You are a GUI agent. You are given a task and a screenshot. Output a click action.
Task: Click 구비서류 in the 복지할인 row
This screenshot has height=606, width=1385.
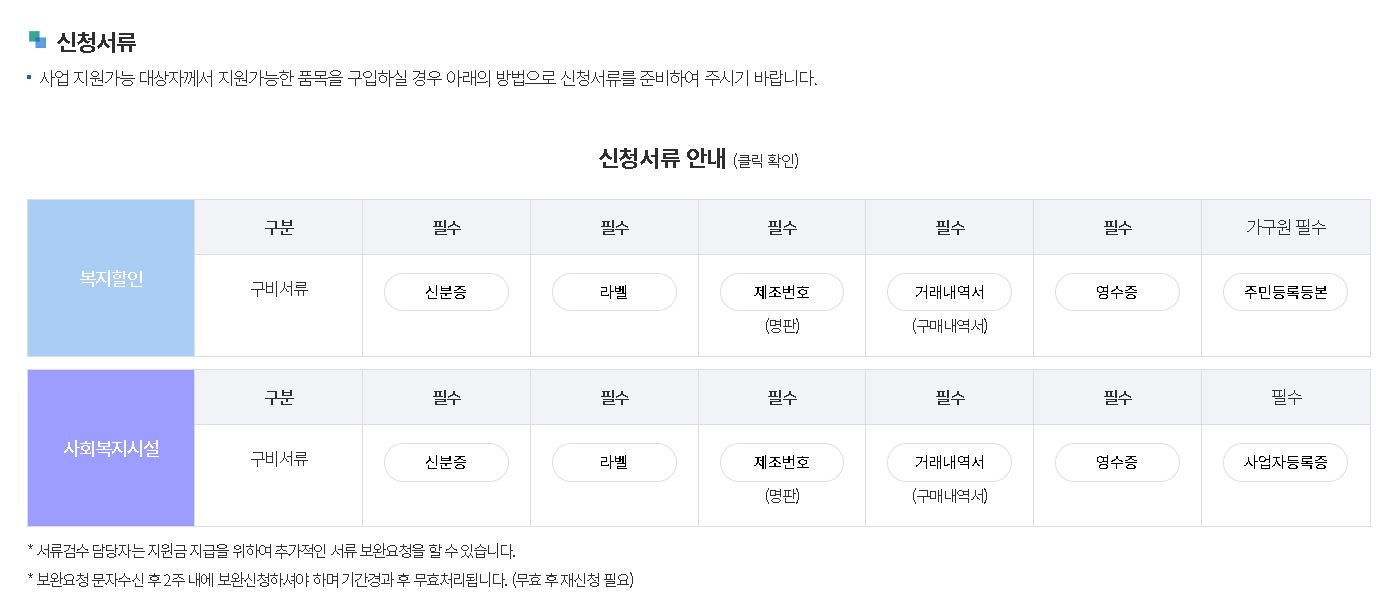(x=279, y=289)
